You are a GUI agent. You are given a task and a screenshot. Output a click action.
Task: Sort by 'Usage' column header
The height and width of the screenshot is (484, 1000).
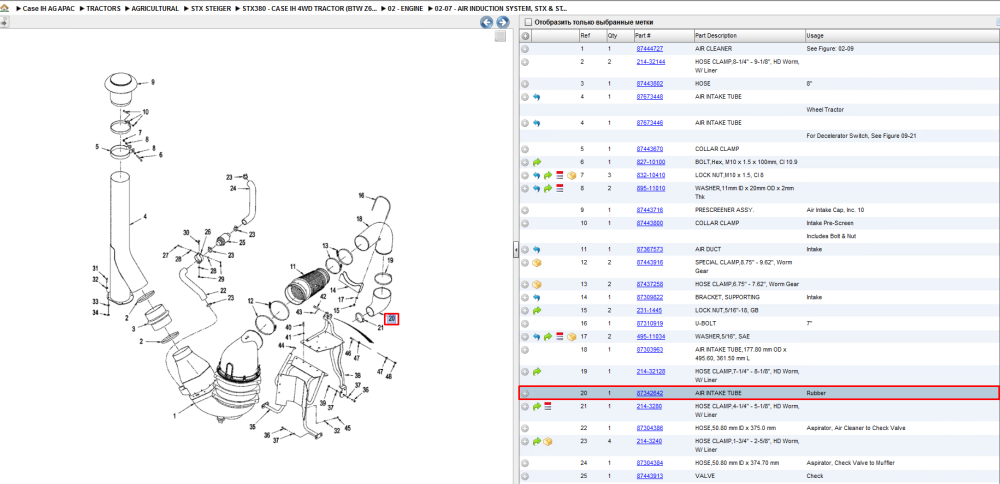coord(900,36)
